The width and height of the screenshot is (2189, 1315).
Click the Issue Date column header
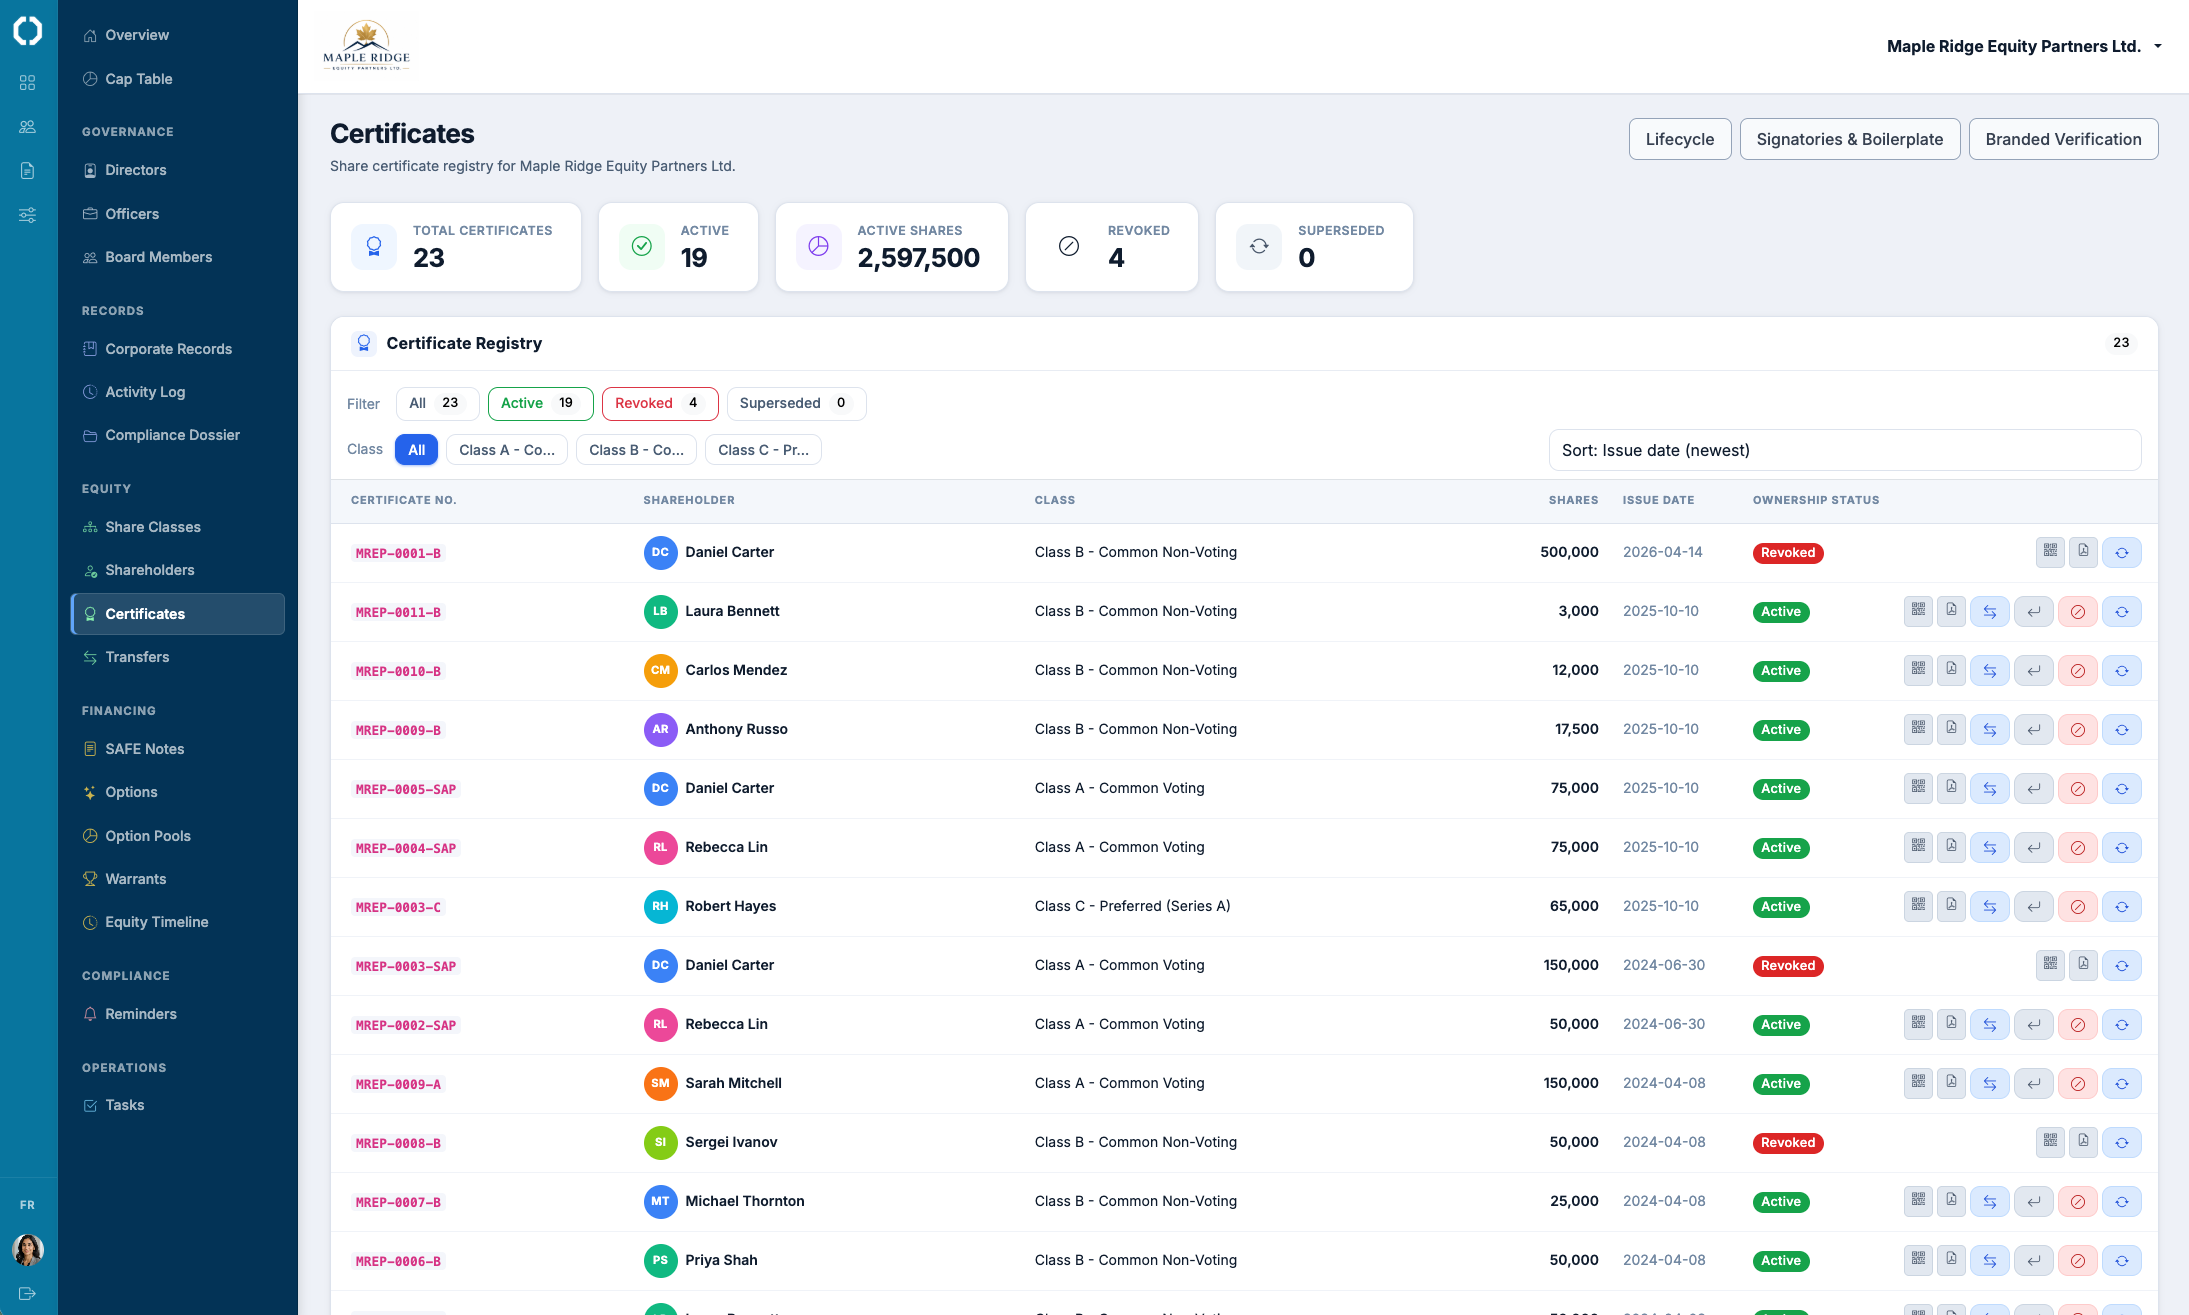coord(1658,500)
